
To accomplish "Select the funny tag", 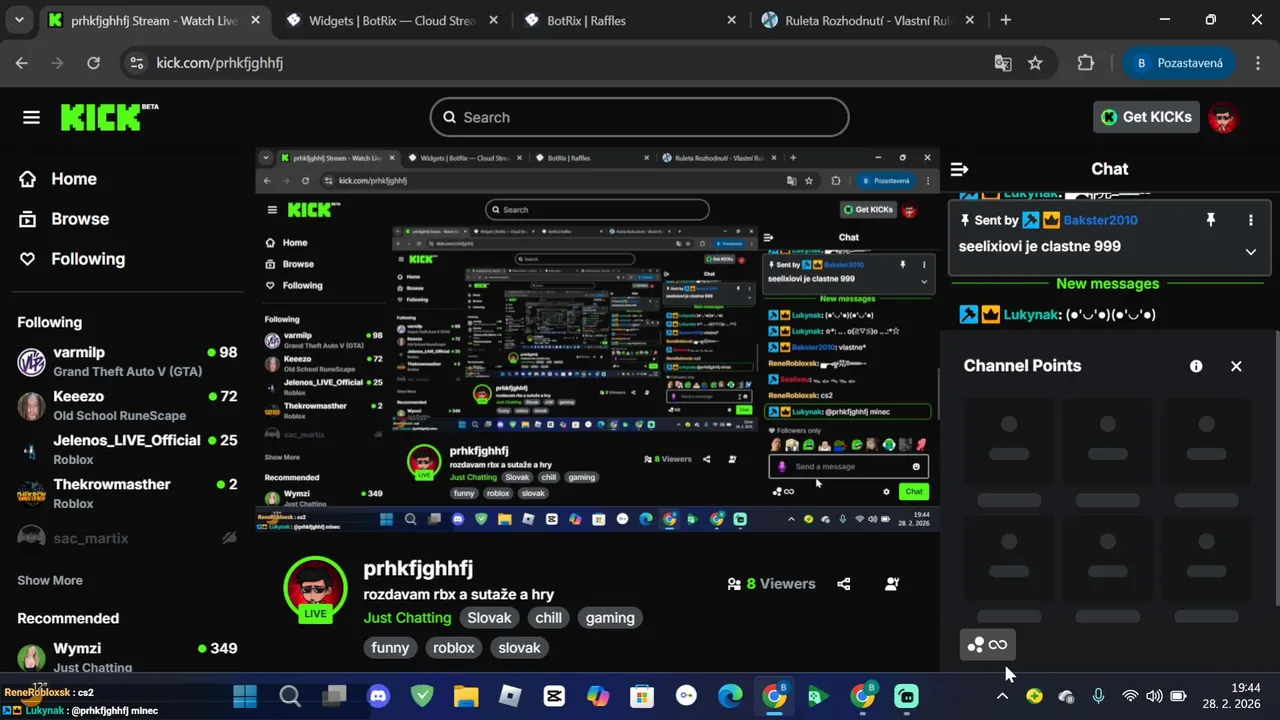I will pos(390,648).
